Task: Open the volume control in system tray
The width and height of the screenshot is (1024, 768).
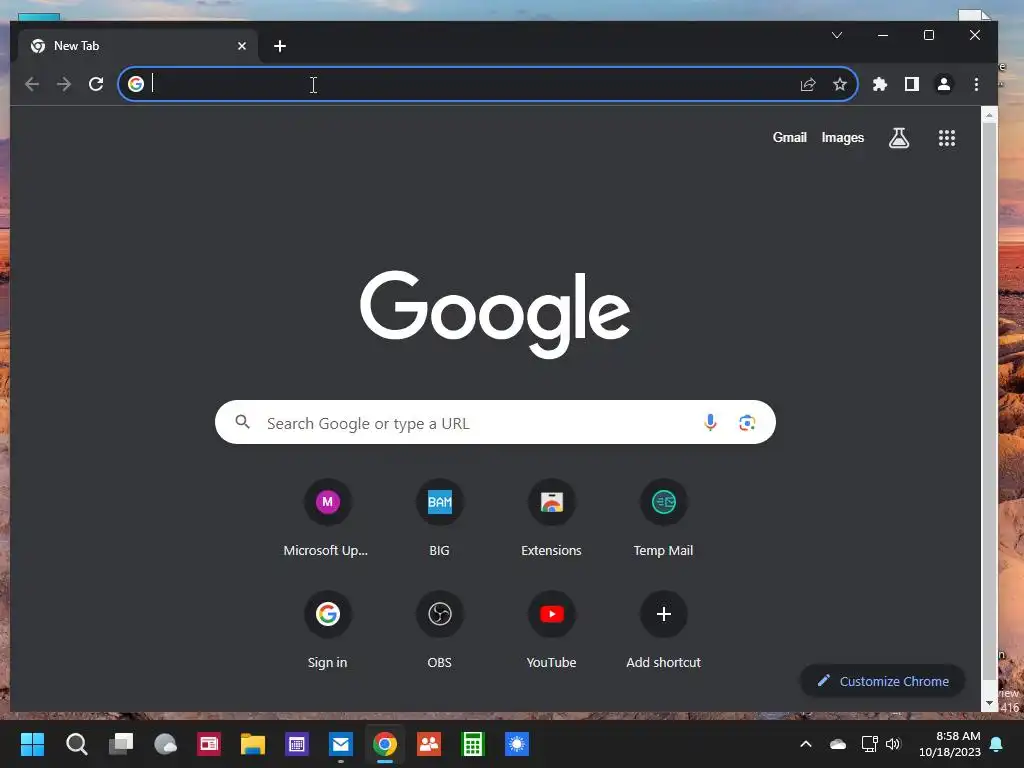Action: pyautogui.click(x=893, y=744)
